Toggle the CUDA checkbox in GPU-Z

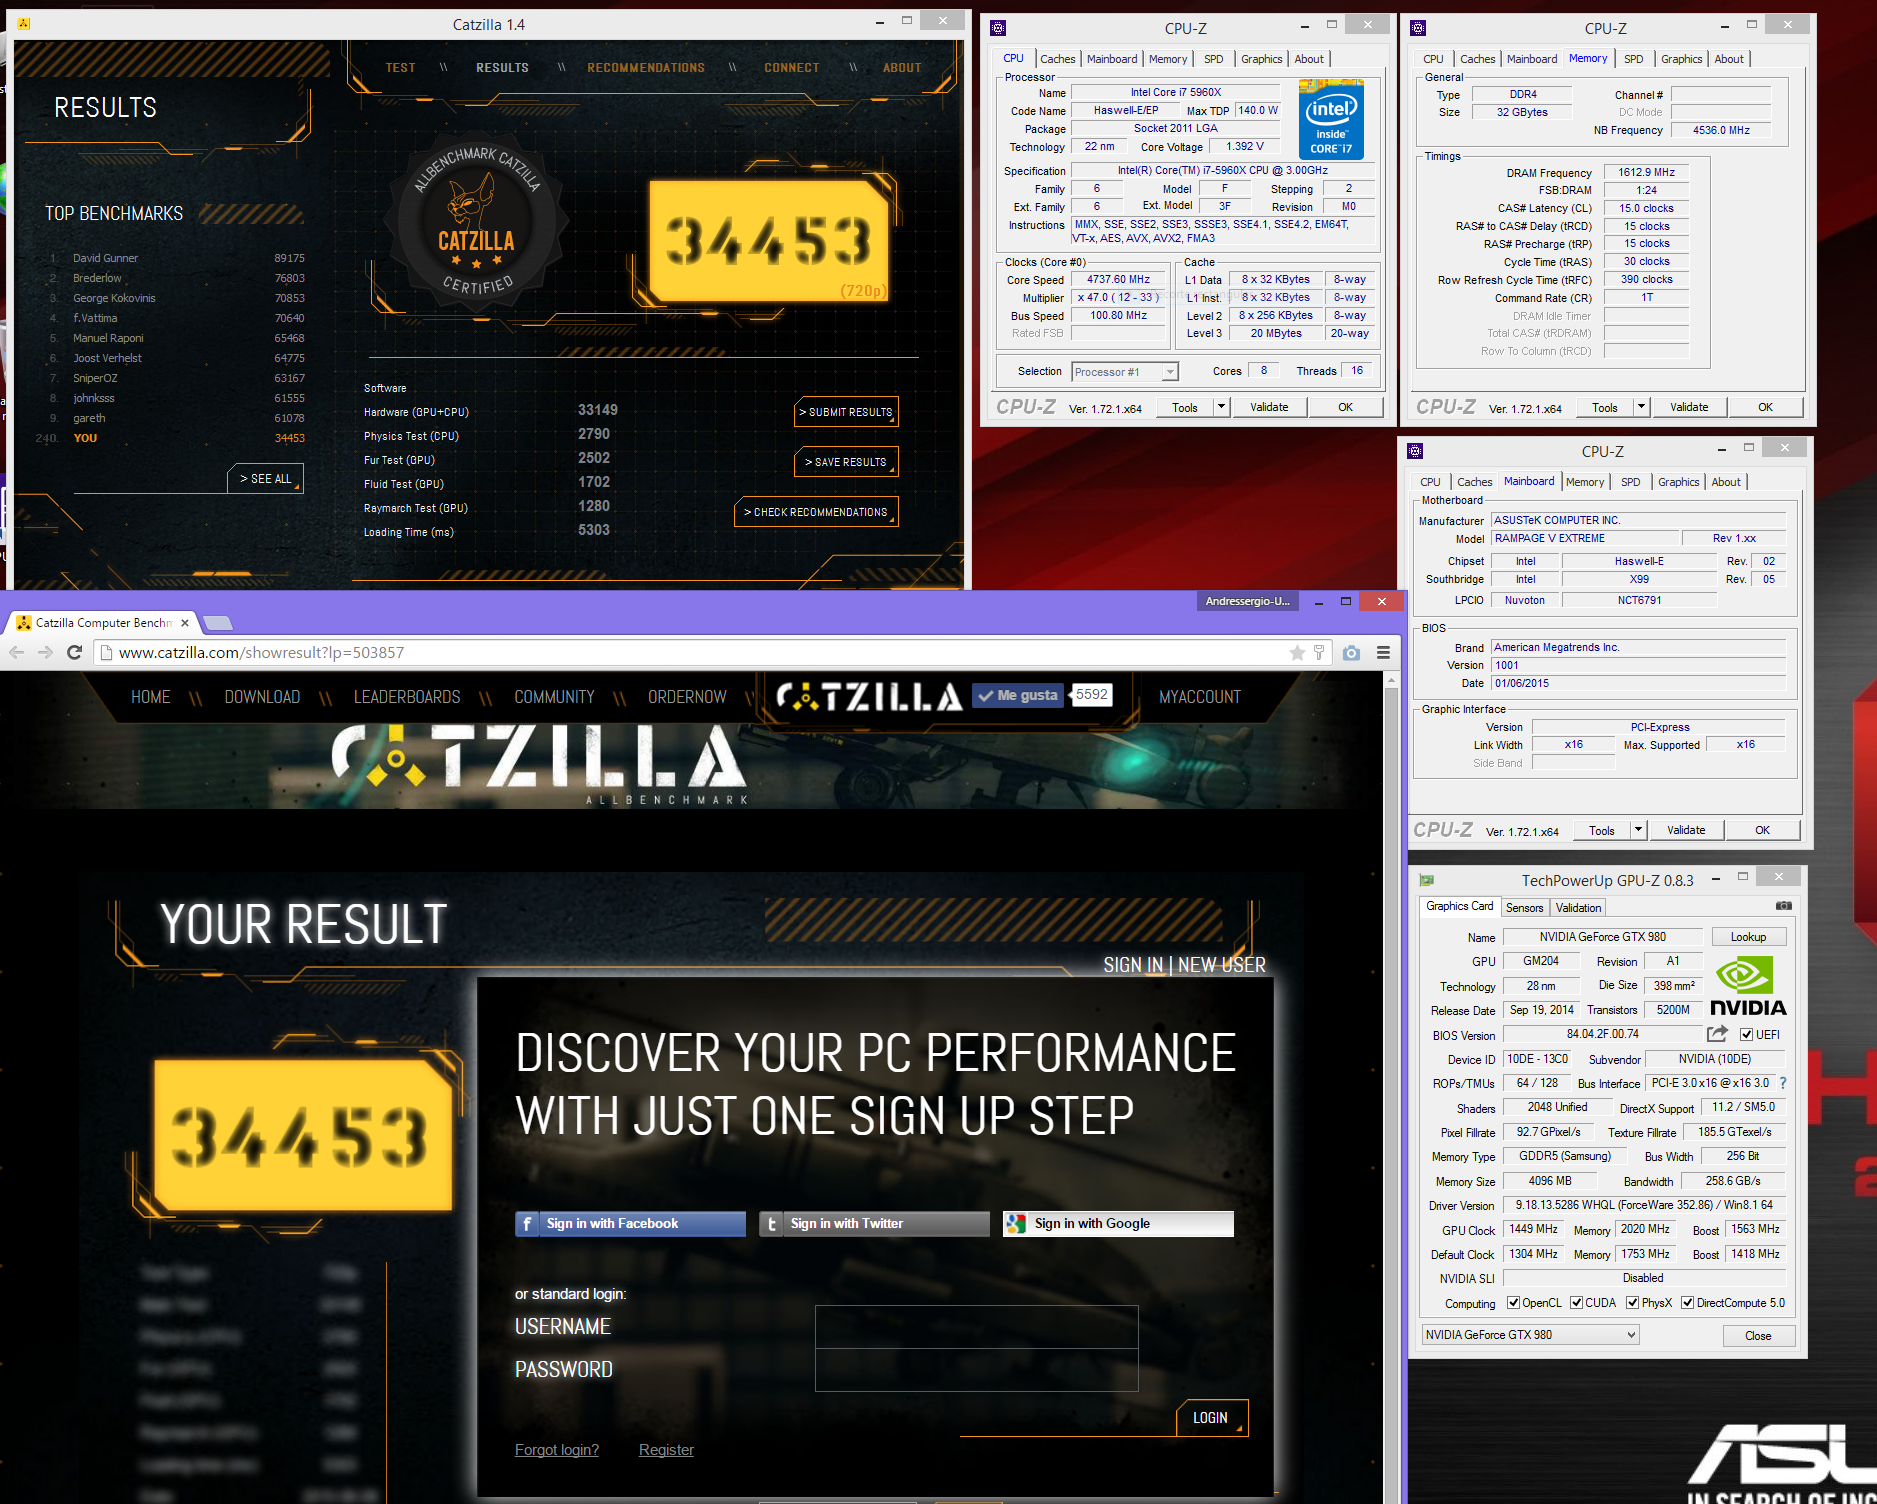click(1576, 1303)
